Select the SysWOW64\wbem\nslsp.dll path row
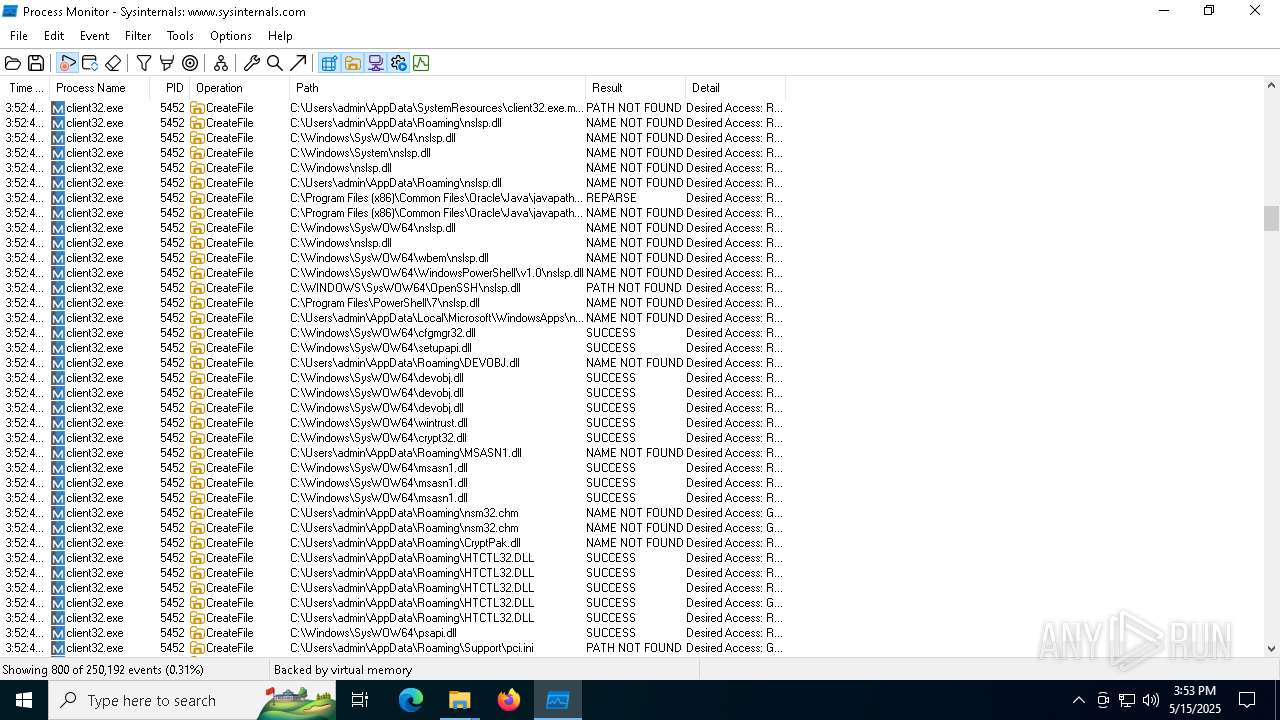This screenshot has height=720, width=1280. tap(393, 258)
